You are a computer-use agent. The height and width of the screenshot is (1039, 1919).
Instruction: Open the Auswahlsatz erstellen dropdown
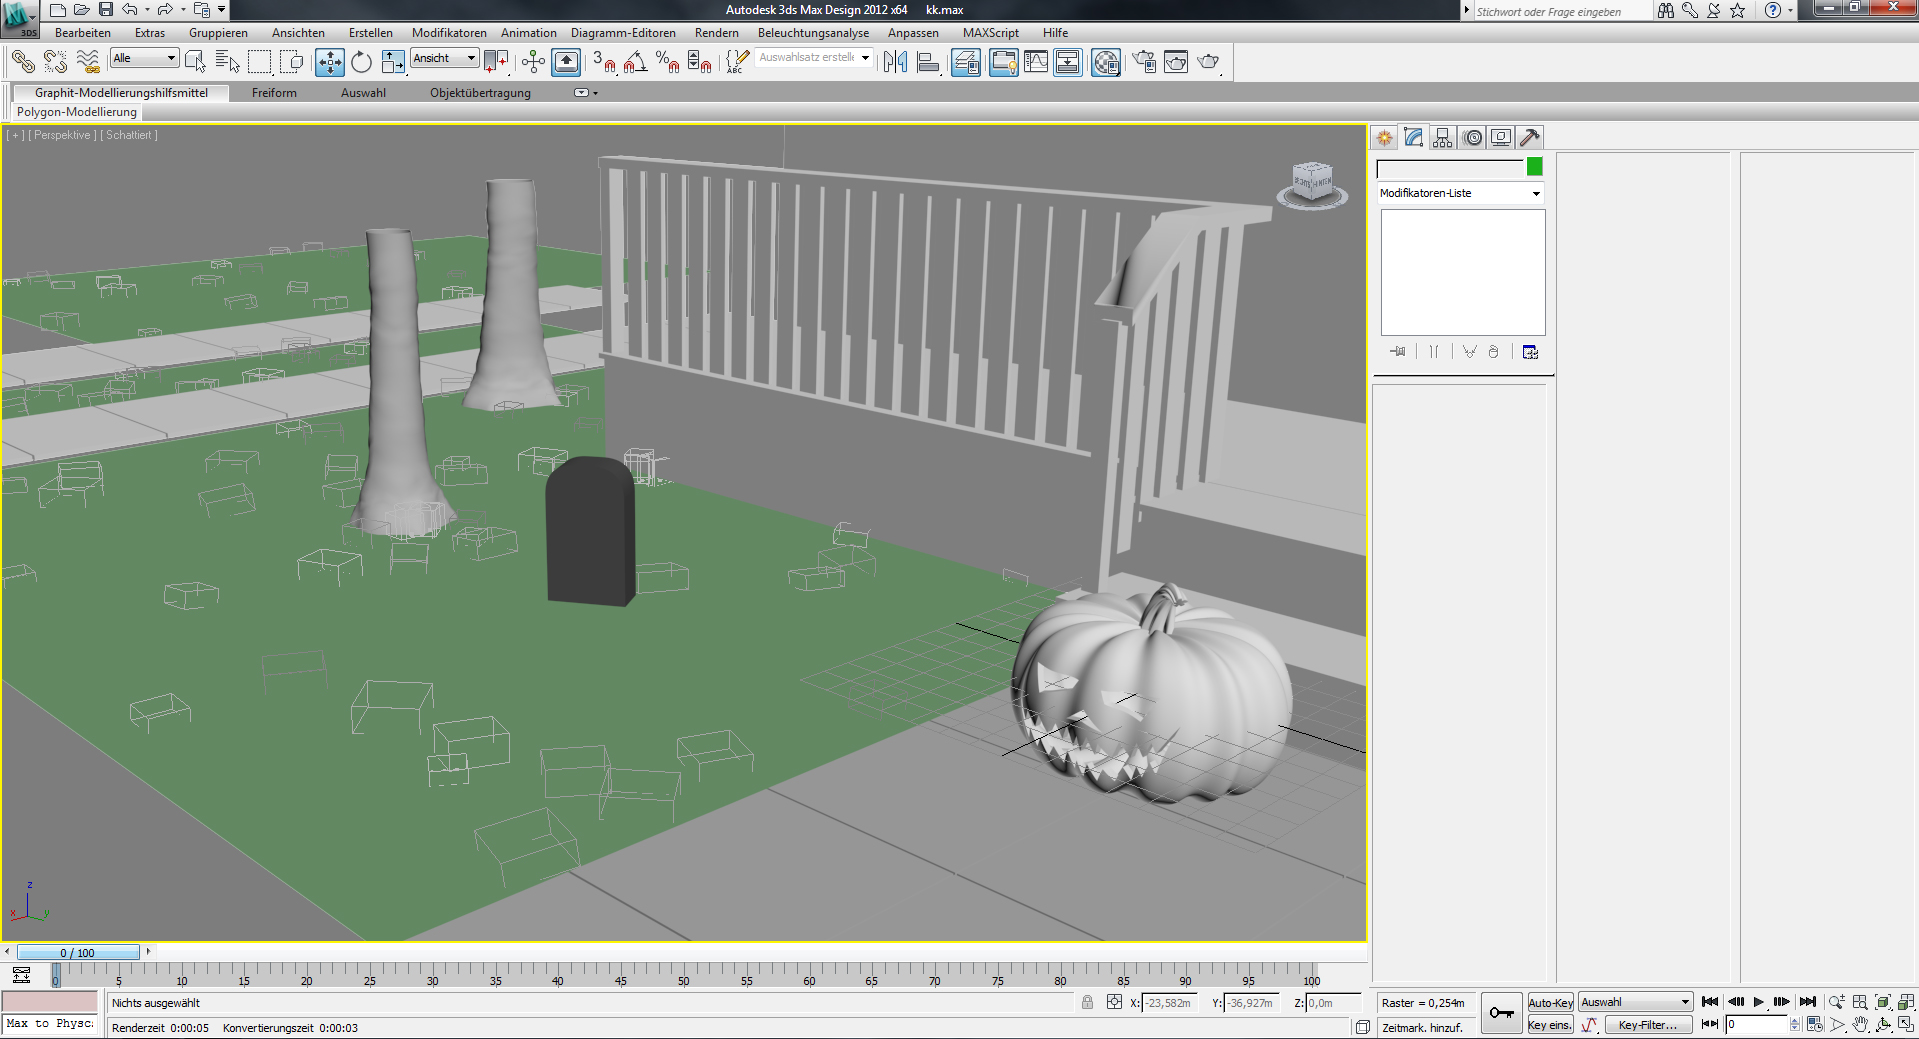tap(814, 58)
